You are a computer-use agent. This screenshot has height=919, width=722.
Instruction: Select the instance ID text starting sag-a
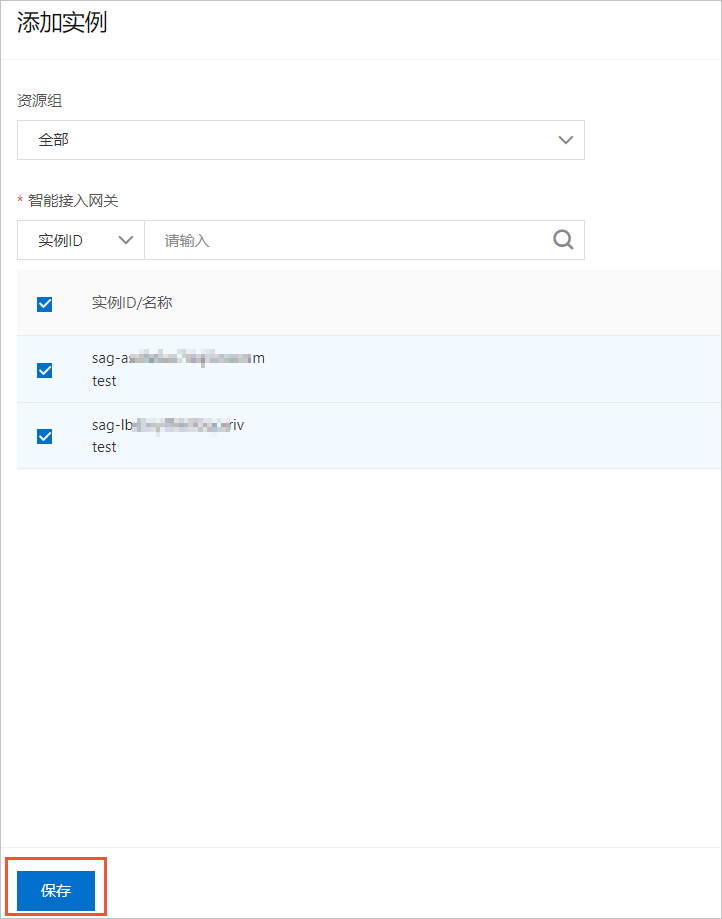178,358
